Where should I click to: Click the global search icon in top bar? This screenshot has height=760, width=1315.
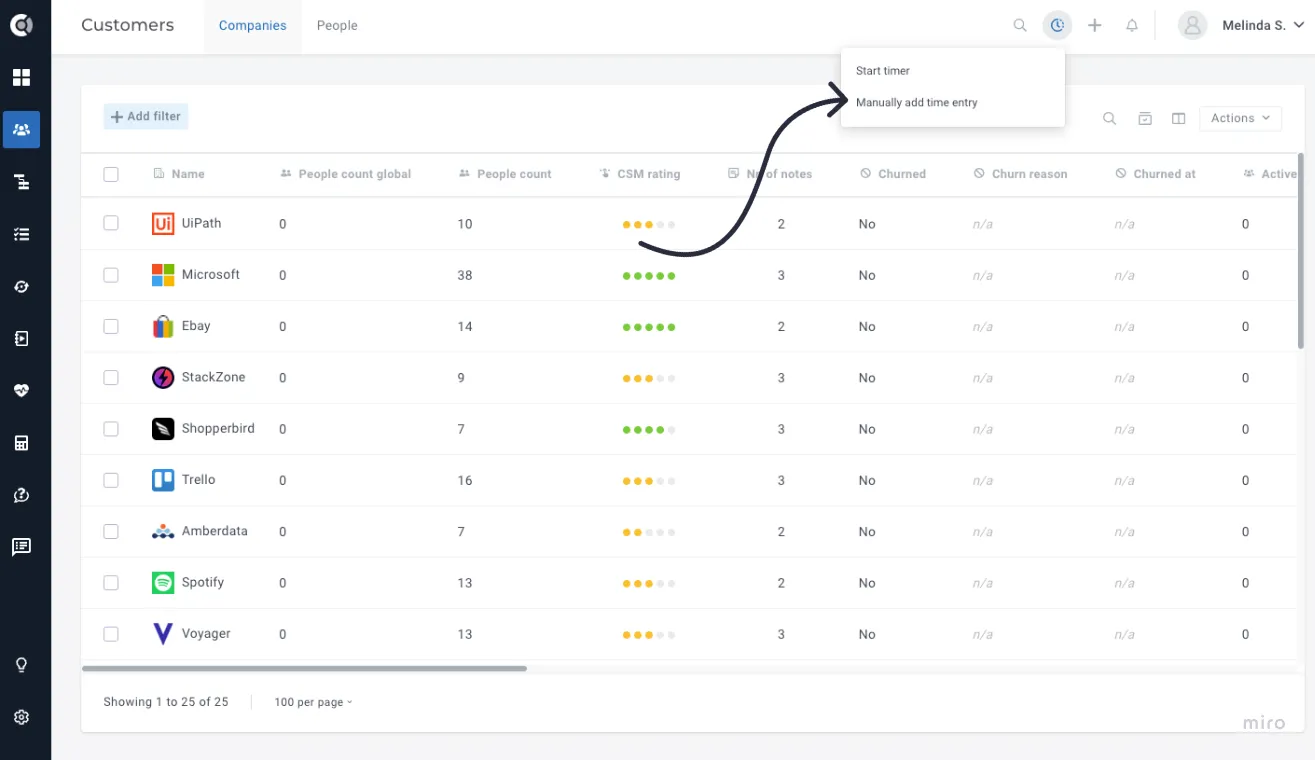coord(1020,26)
